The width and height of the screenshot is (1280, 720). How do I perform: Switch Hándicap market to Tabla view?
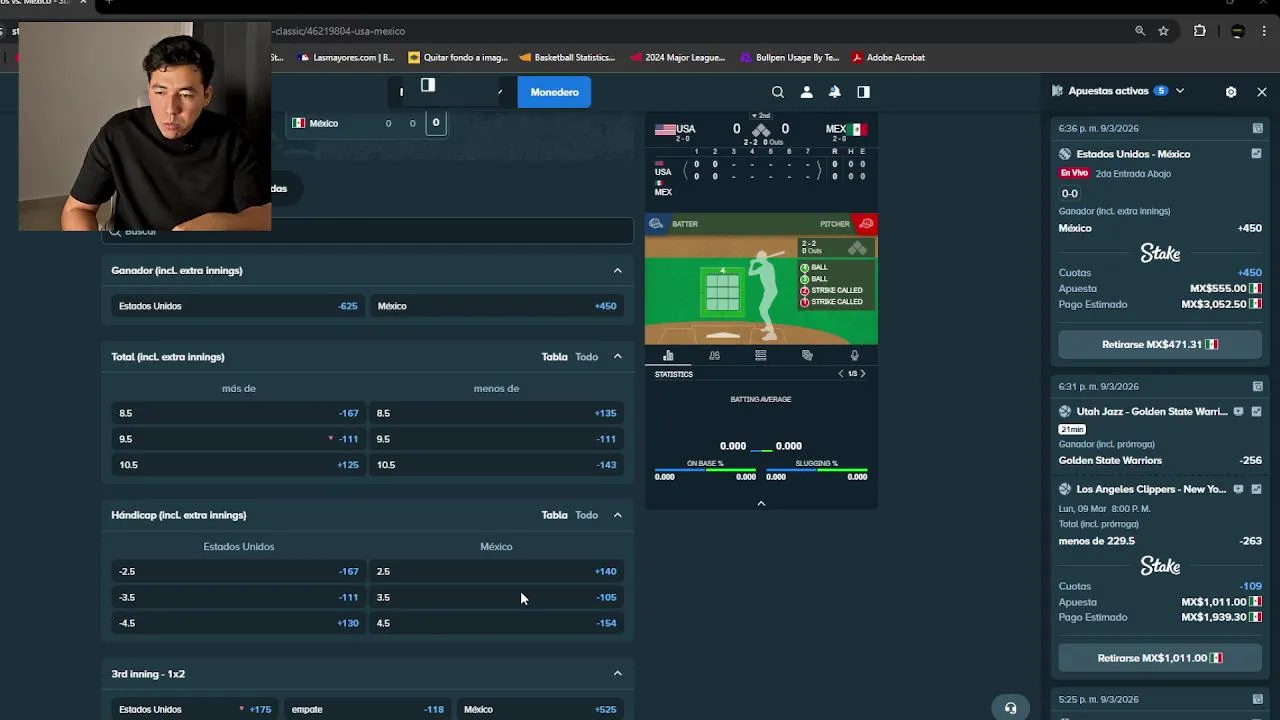click(x=554, y=515)
